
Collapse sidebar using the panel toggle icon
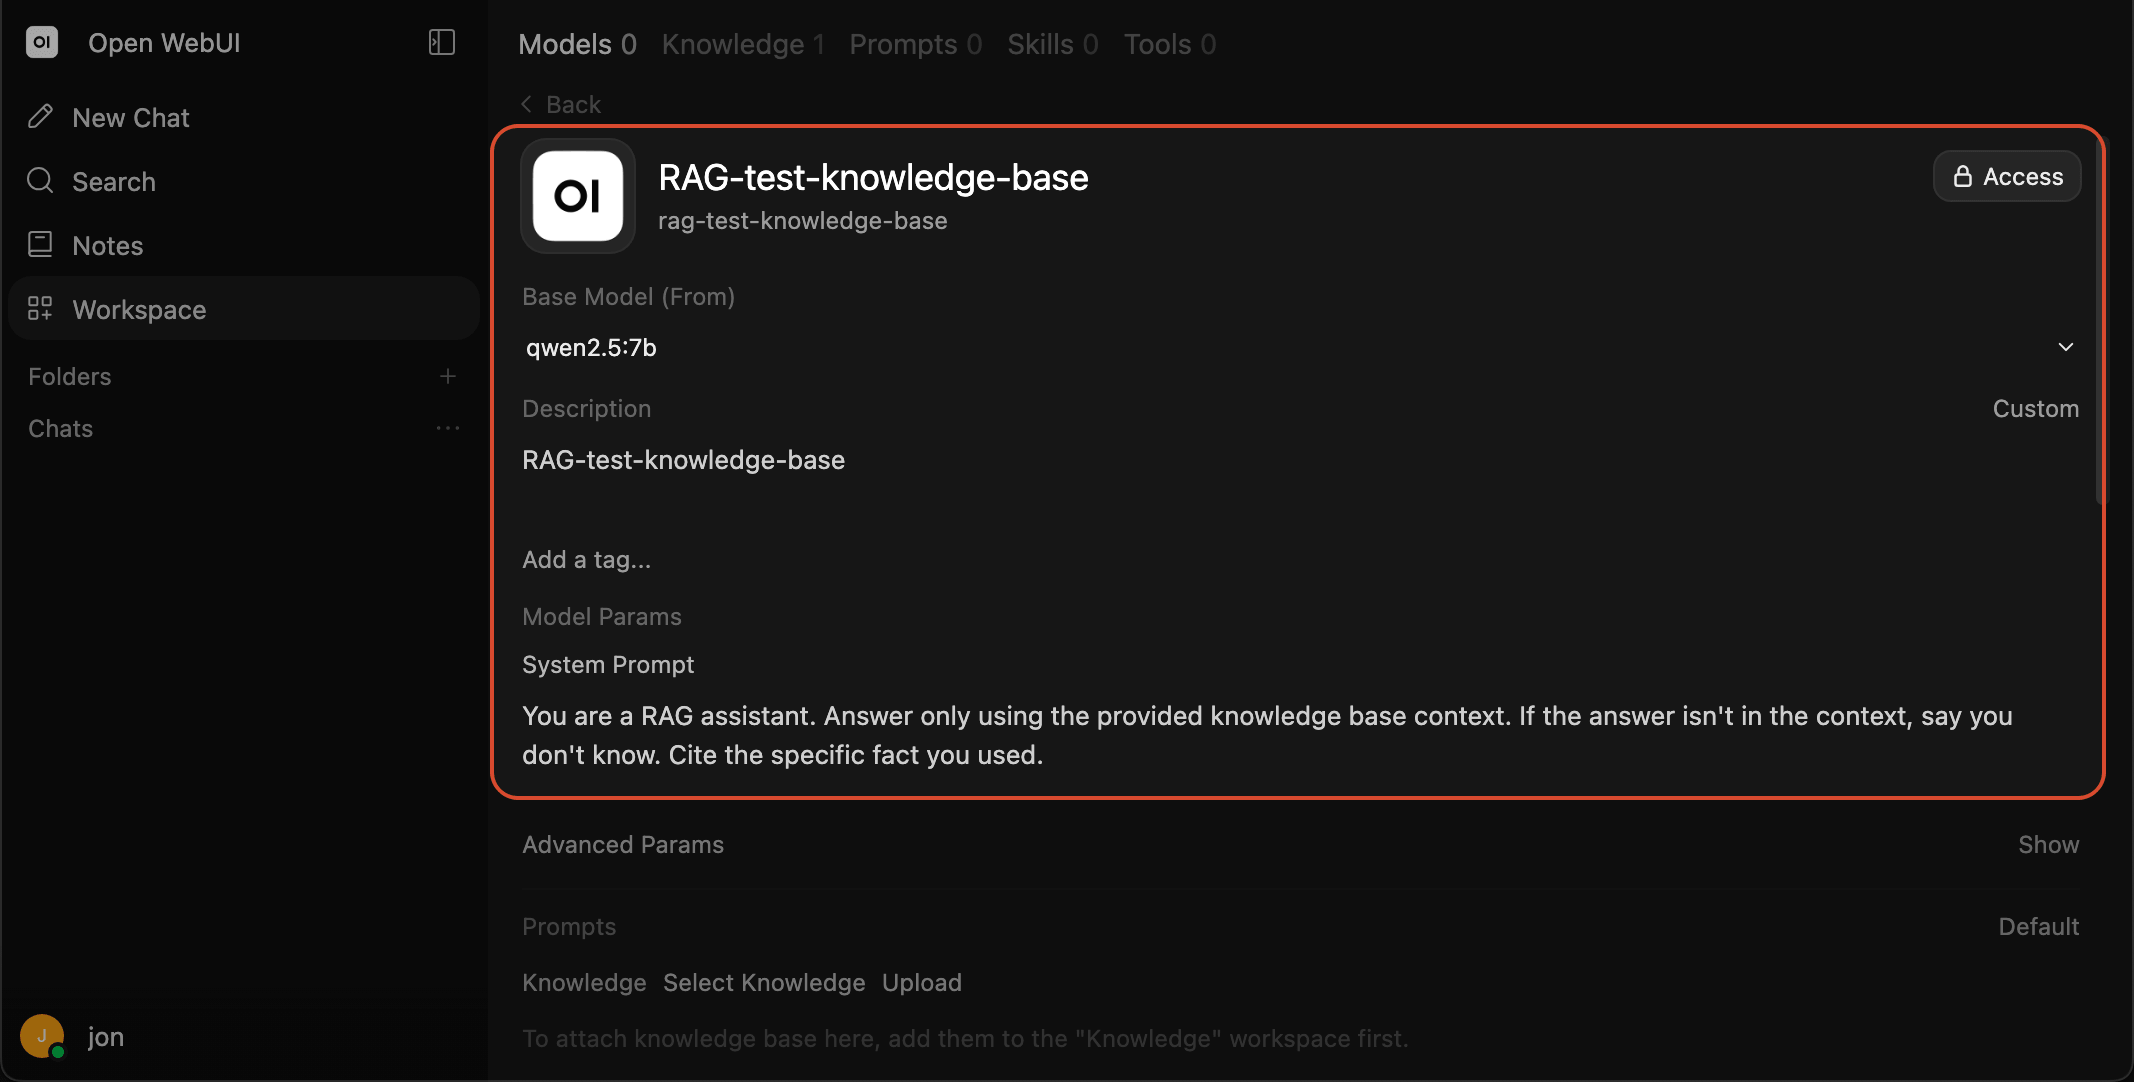click(442, 42)
